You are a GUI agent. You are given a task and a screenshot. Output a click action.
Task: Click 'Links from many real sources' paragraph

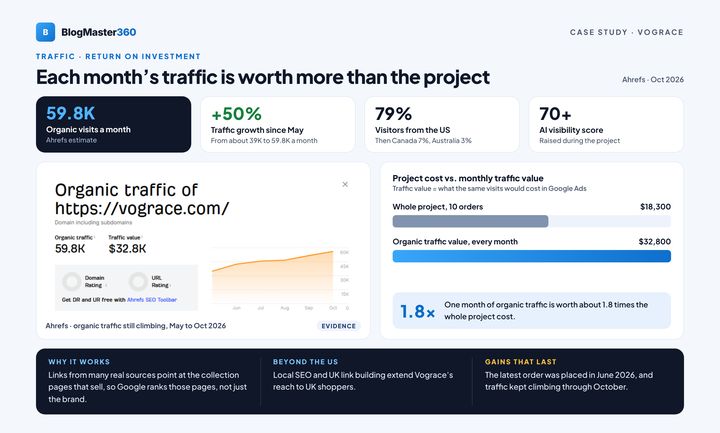[147, 387]
